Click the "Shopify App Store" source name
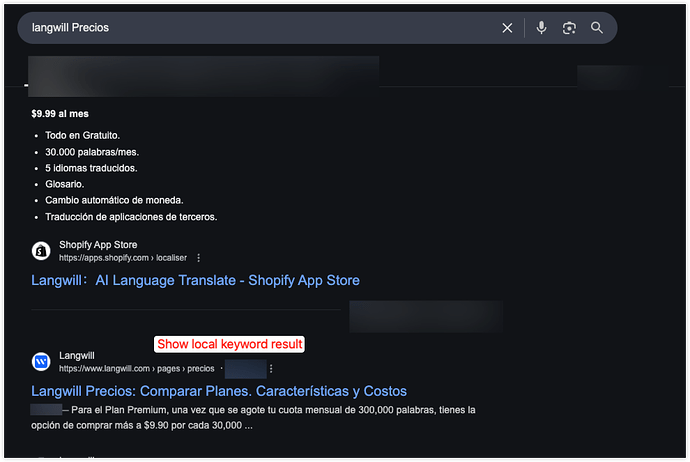 pyautogui.click(x=98, y=245)
